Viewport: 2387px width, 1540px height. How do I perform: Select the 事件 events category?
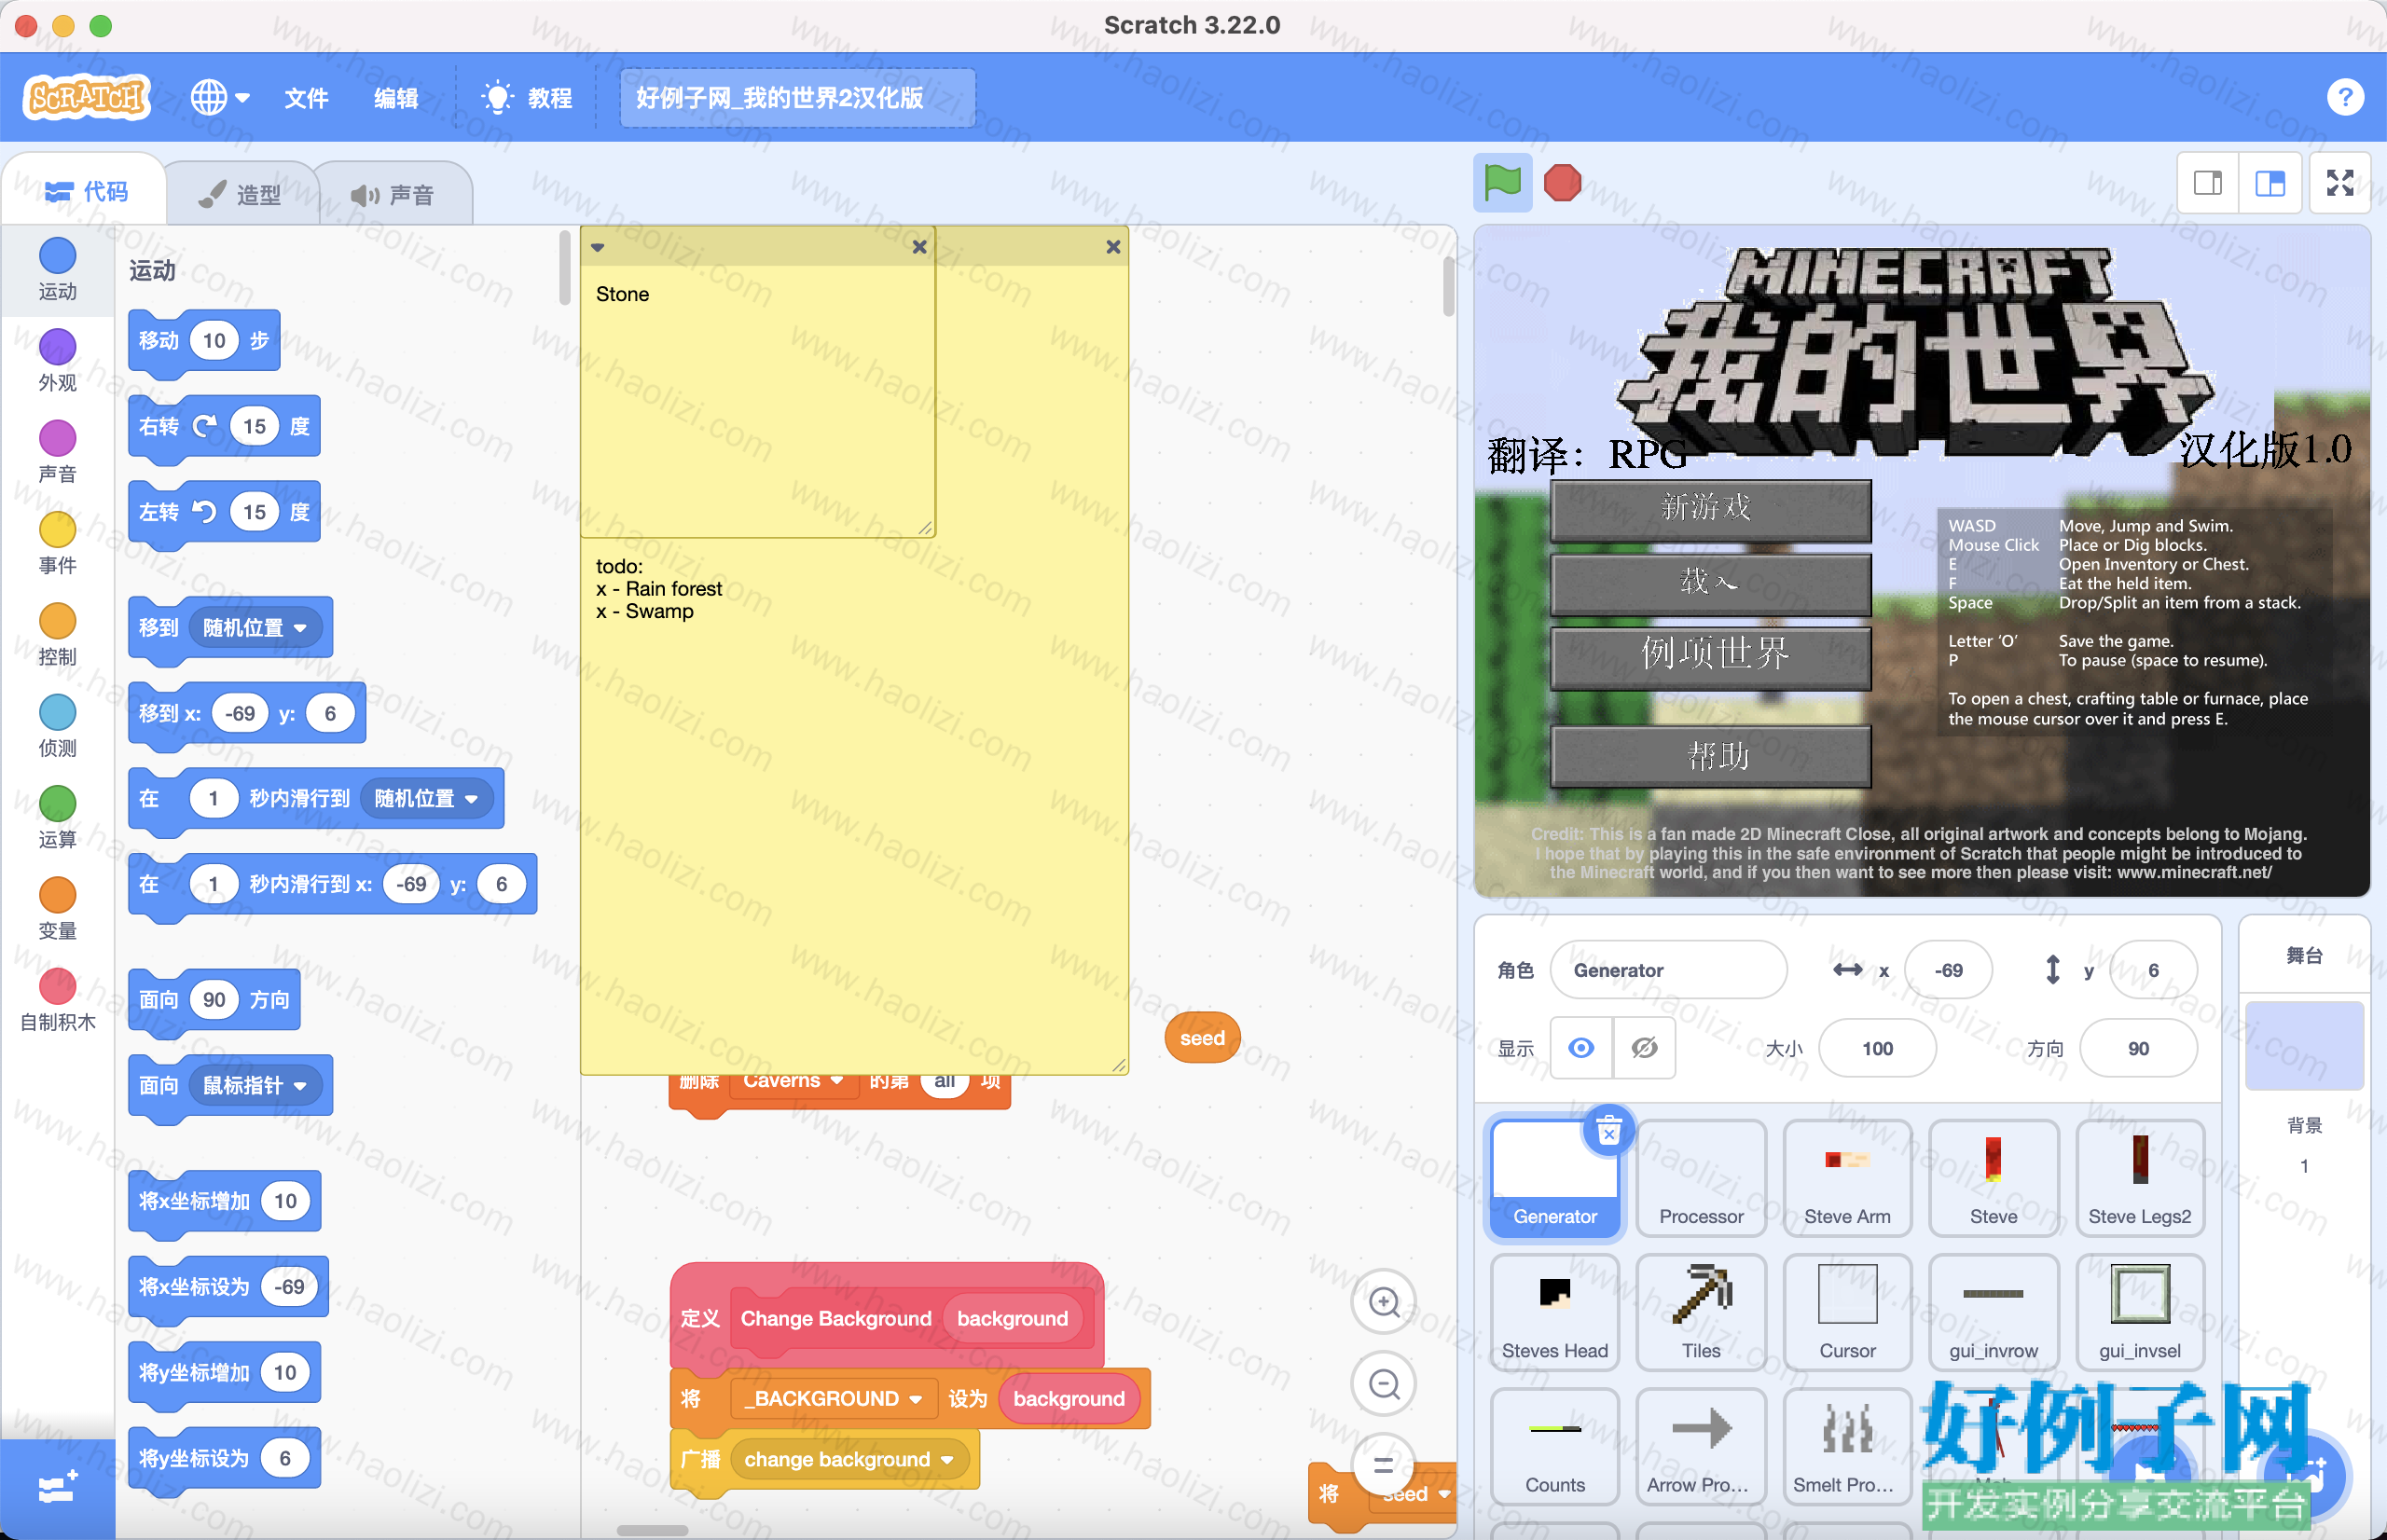[58, 544]
